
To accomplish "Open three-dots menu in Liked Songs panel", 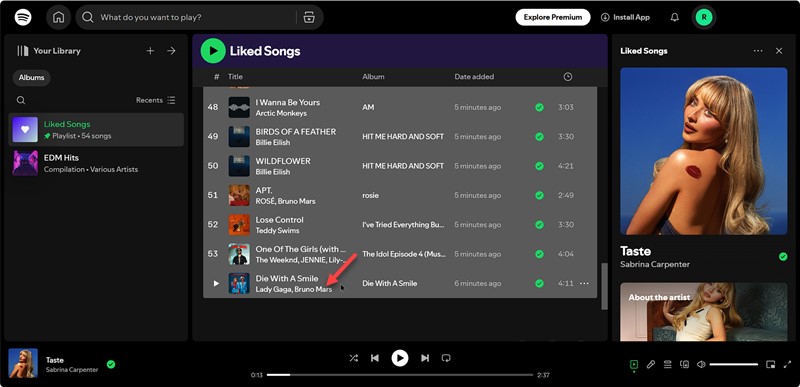I will coord(758,50).
